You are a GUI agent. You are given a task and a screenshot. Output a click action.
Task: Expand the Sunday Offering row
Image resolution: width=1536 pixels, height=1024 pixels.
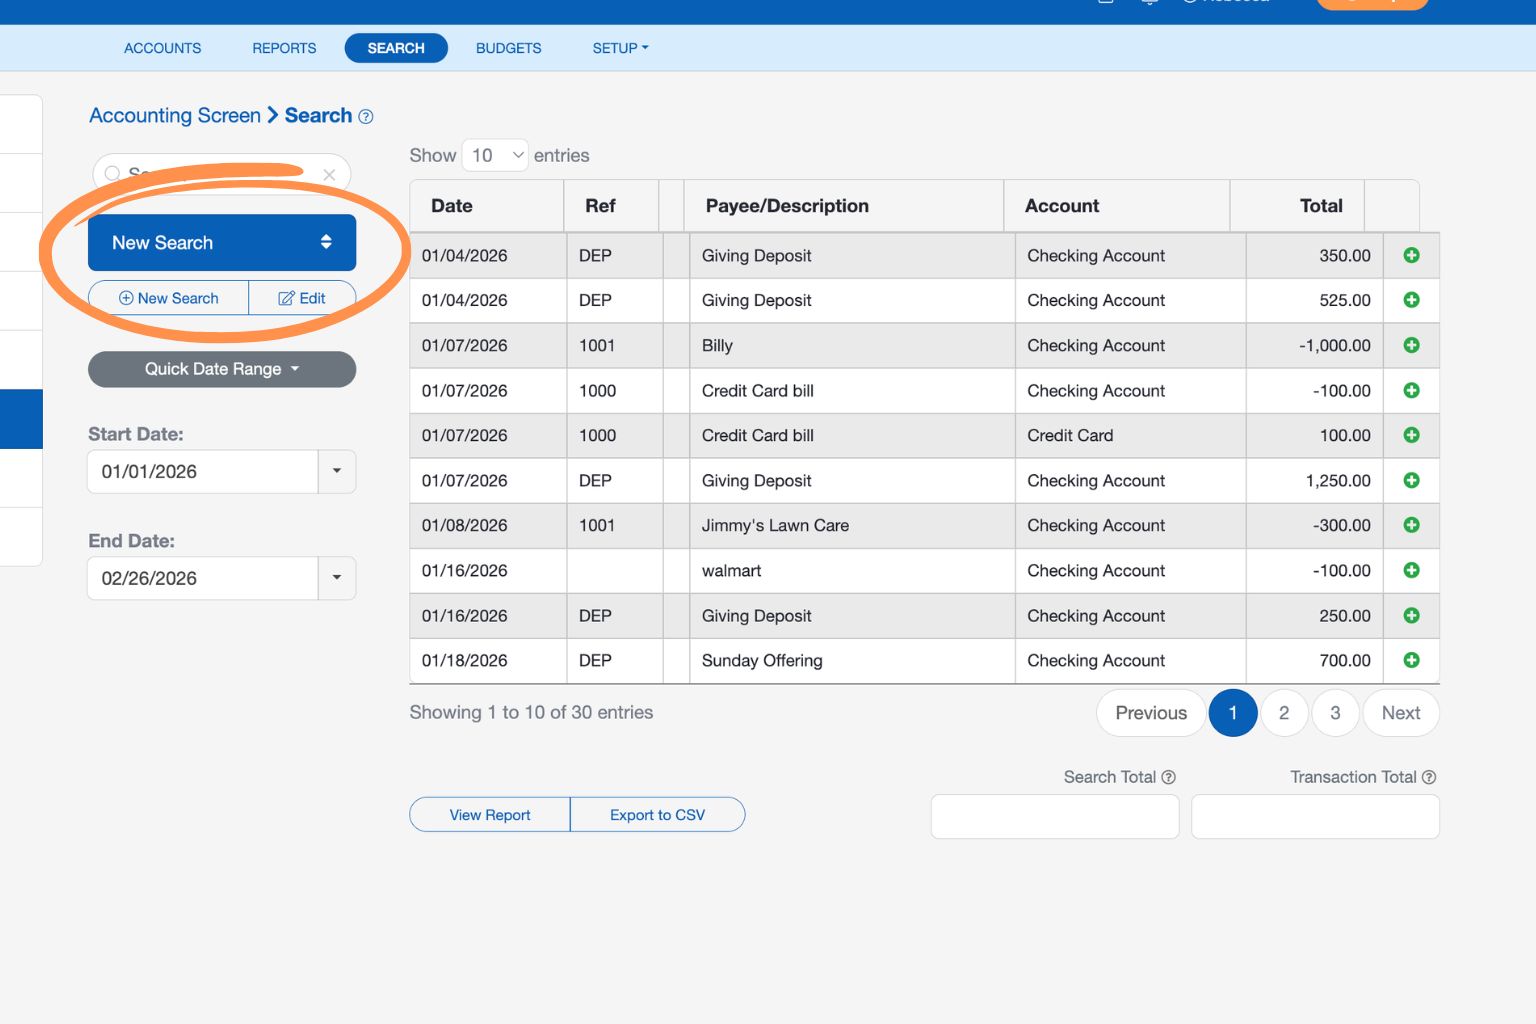(1411, 660)
